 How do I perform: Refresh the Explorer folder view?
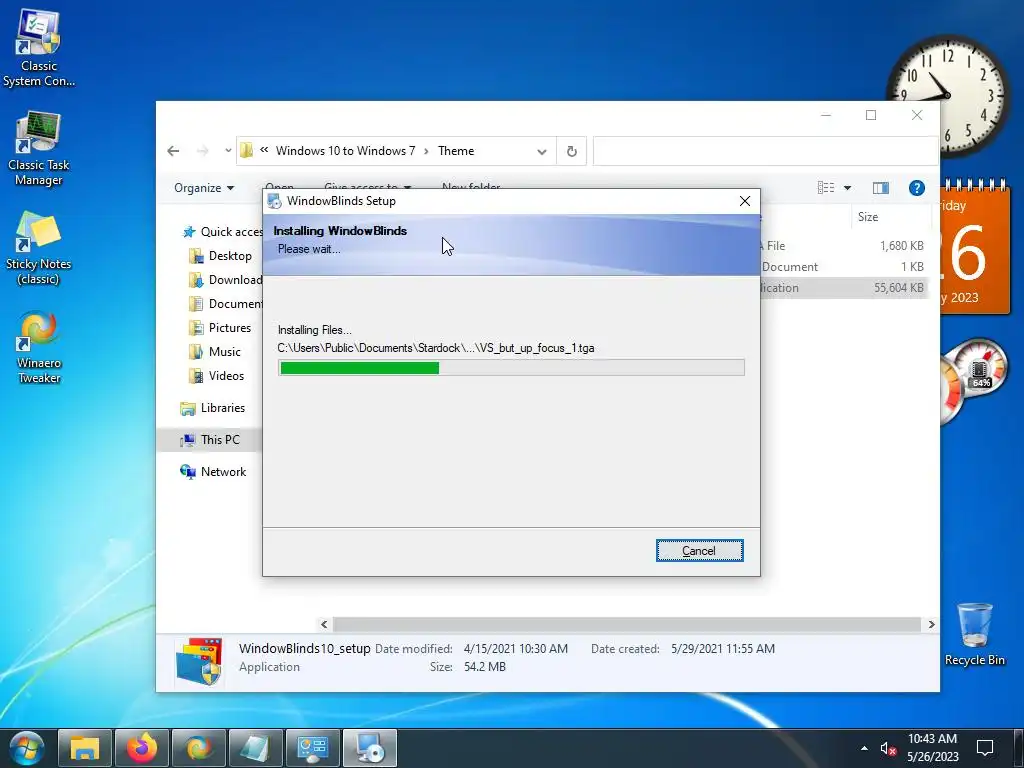[571, 152]
